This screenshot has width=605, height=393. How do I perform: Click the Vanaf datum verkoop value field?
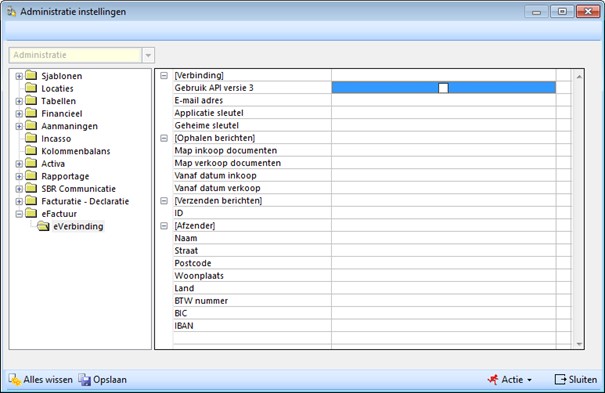444,188
